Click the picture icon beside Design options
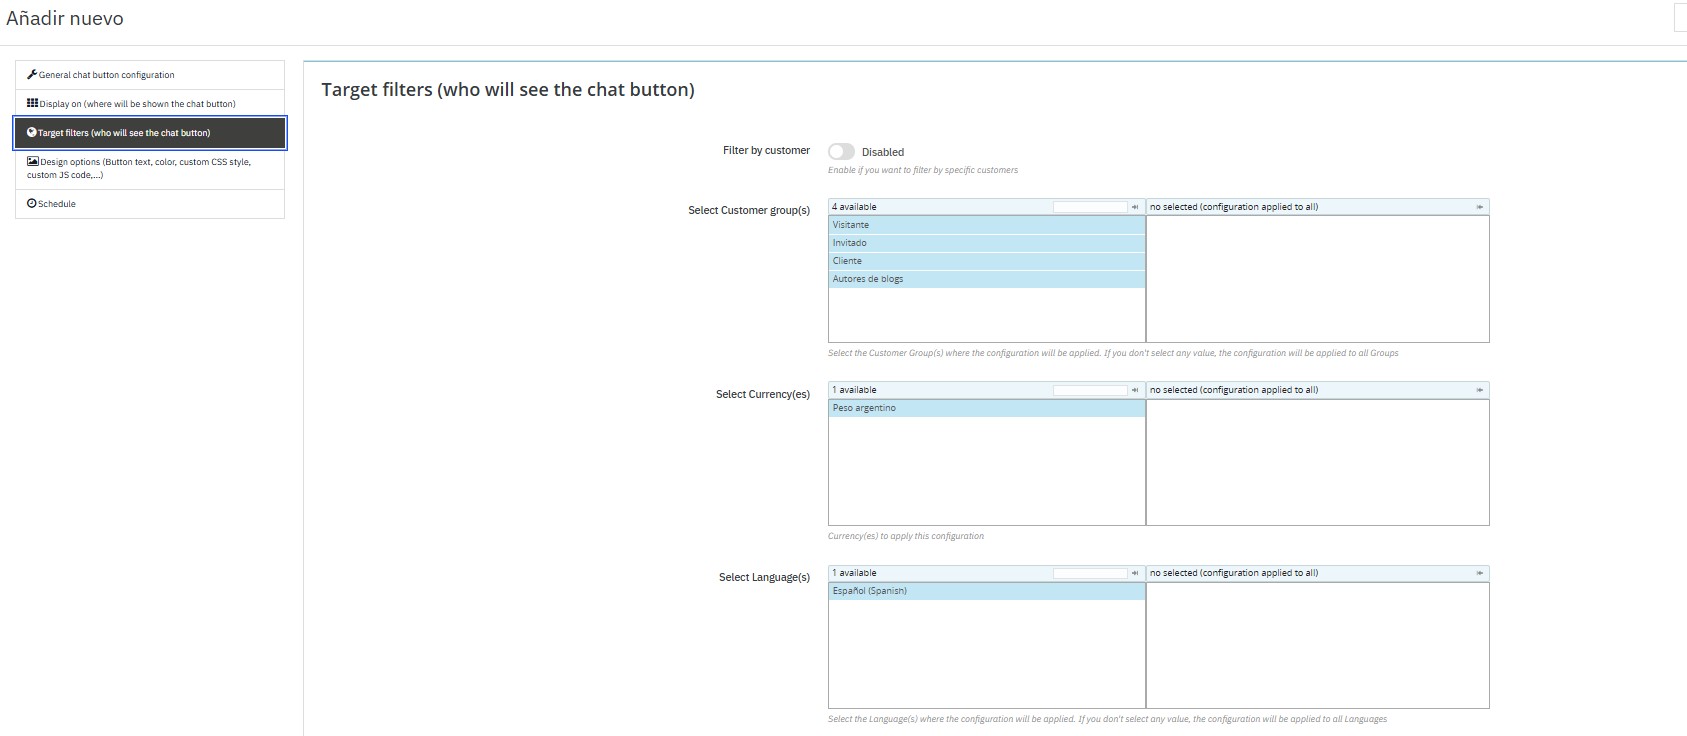This screenshot has height=736, width=1687. point(33,161)
